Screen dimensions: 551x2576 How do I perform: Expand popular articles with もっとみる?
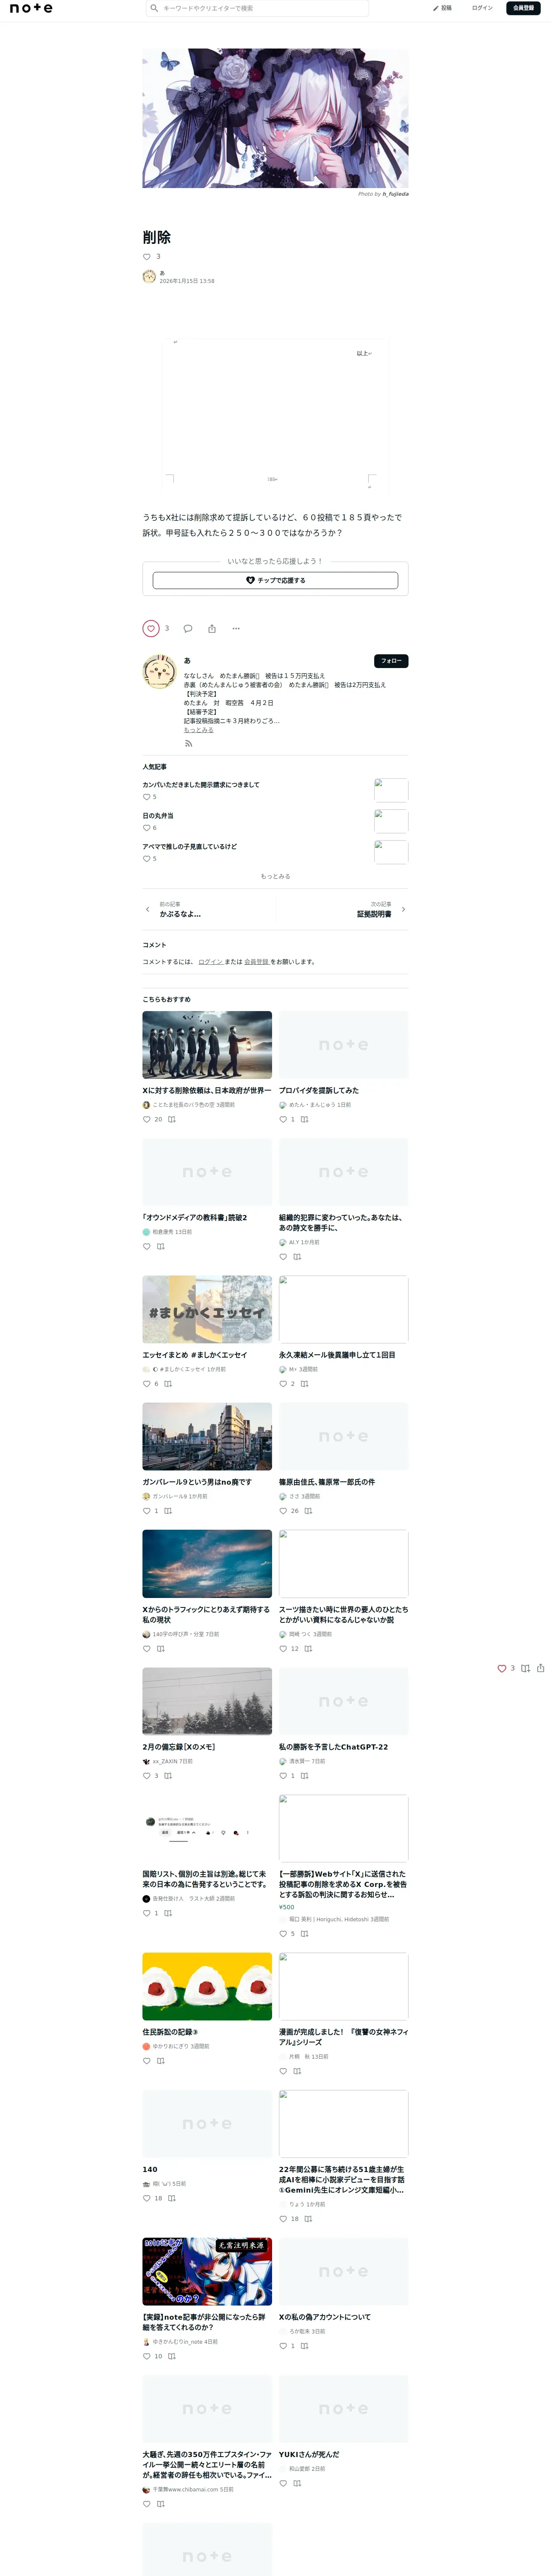275,876
